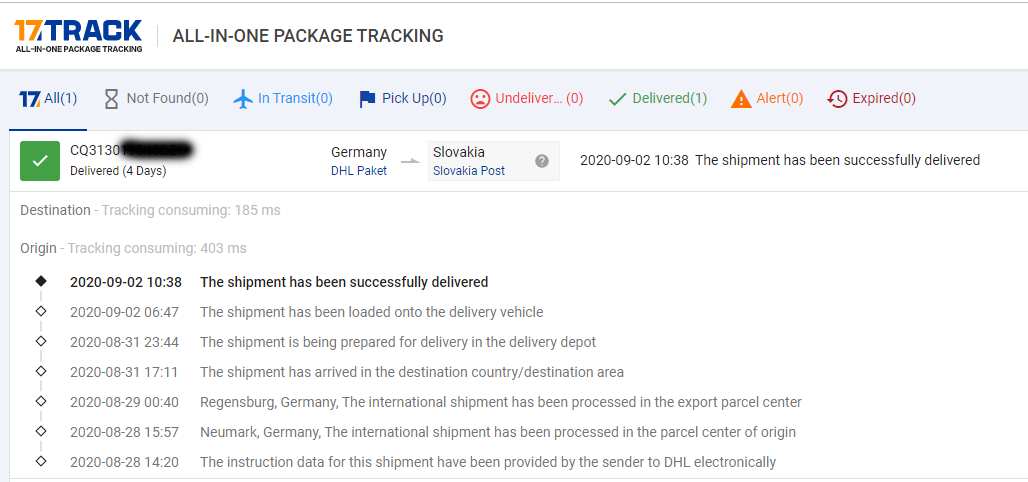The image size is (1028, 482).
Task: Click the orange Alert triangle icon
Action: pos(741,98)
